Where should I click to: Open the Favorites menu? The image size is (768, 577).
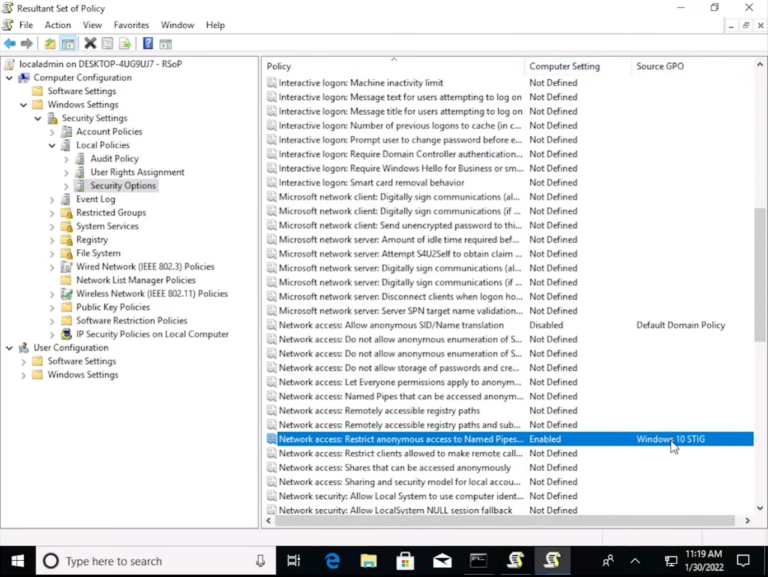point(131,25)
